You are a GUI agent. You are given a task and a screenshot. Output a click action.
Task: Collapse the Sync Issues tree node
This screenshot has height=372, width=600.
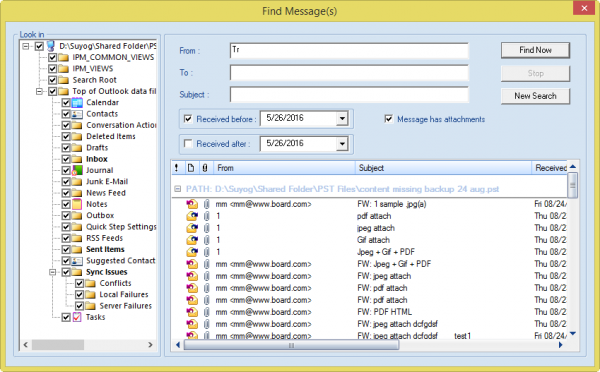53,272
